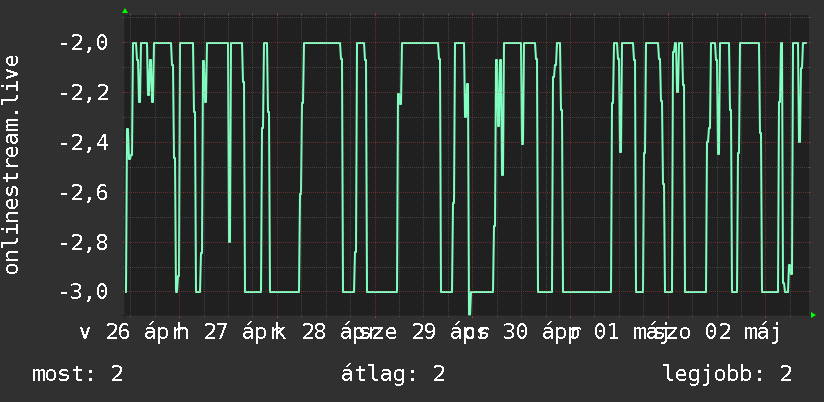The height and width of the screenshot is (402, 824).
Task: Click the 'átlag: 2' average text
Action: coord(393,374)
